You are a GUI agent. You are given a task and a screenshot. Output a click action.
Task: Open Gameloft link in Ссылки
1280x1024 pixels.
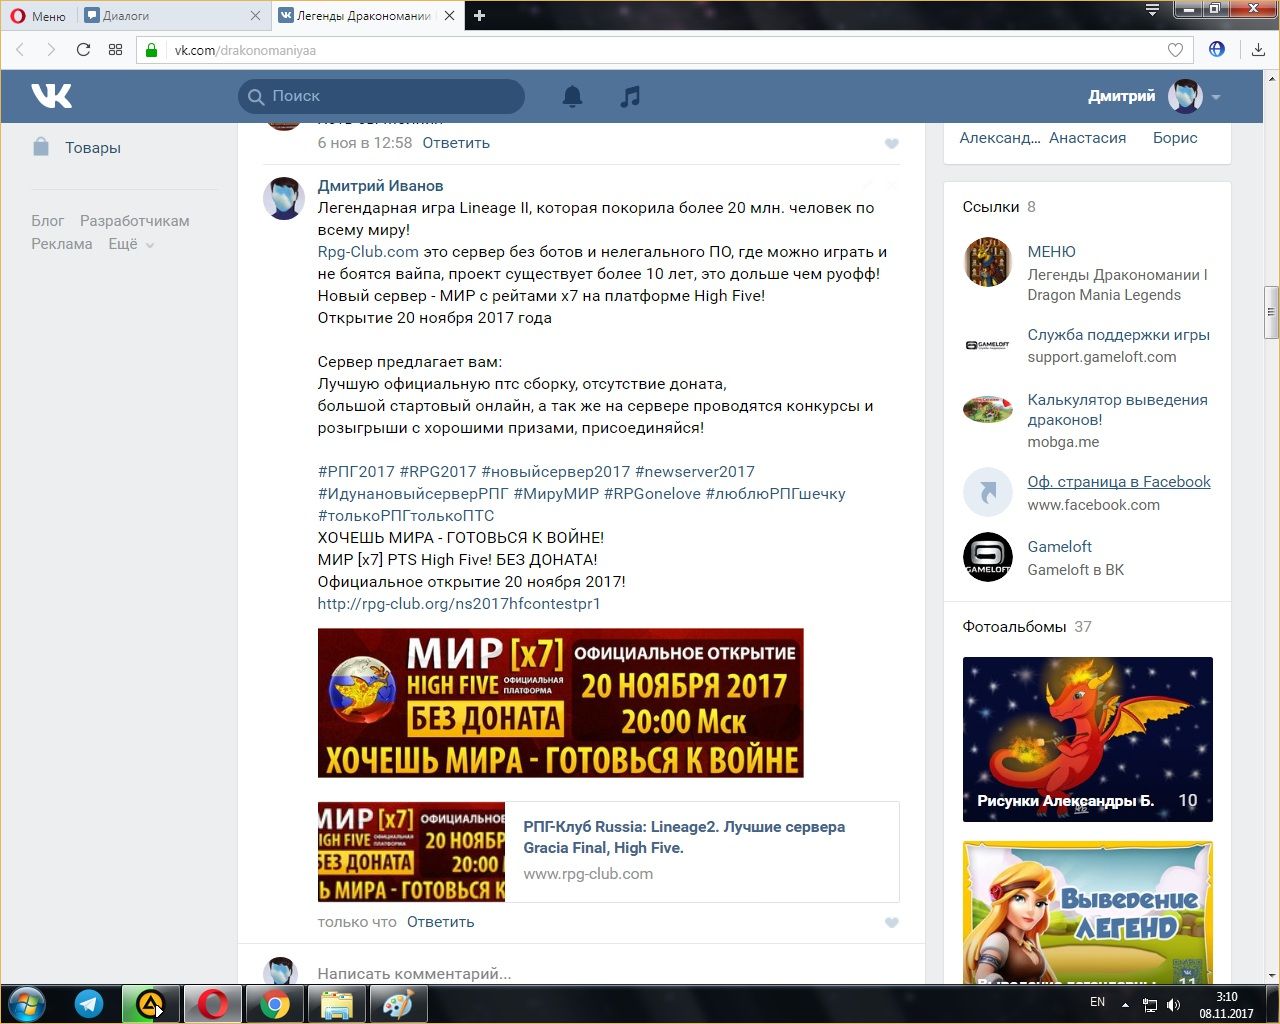pyautogui.click(x=1059, y=547)
